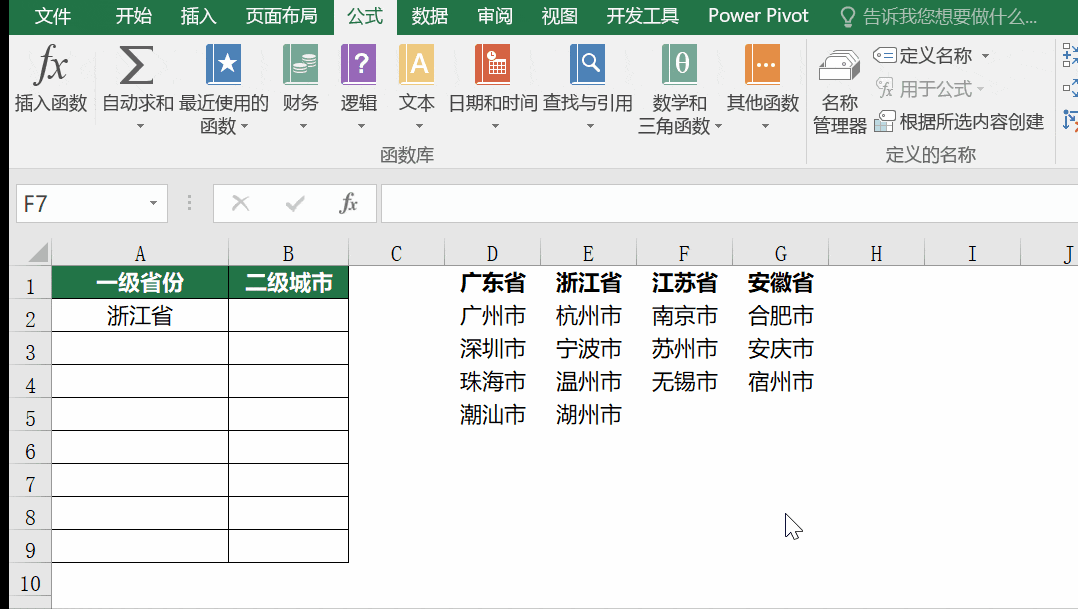Click inside the formula bar input
Viewport: 1078px width, 609px height.
729,203
